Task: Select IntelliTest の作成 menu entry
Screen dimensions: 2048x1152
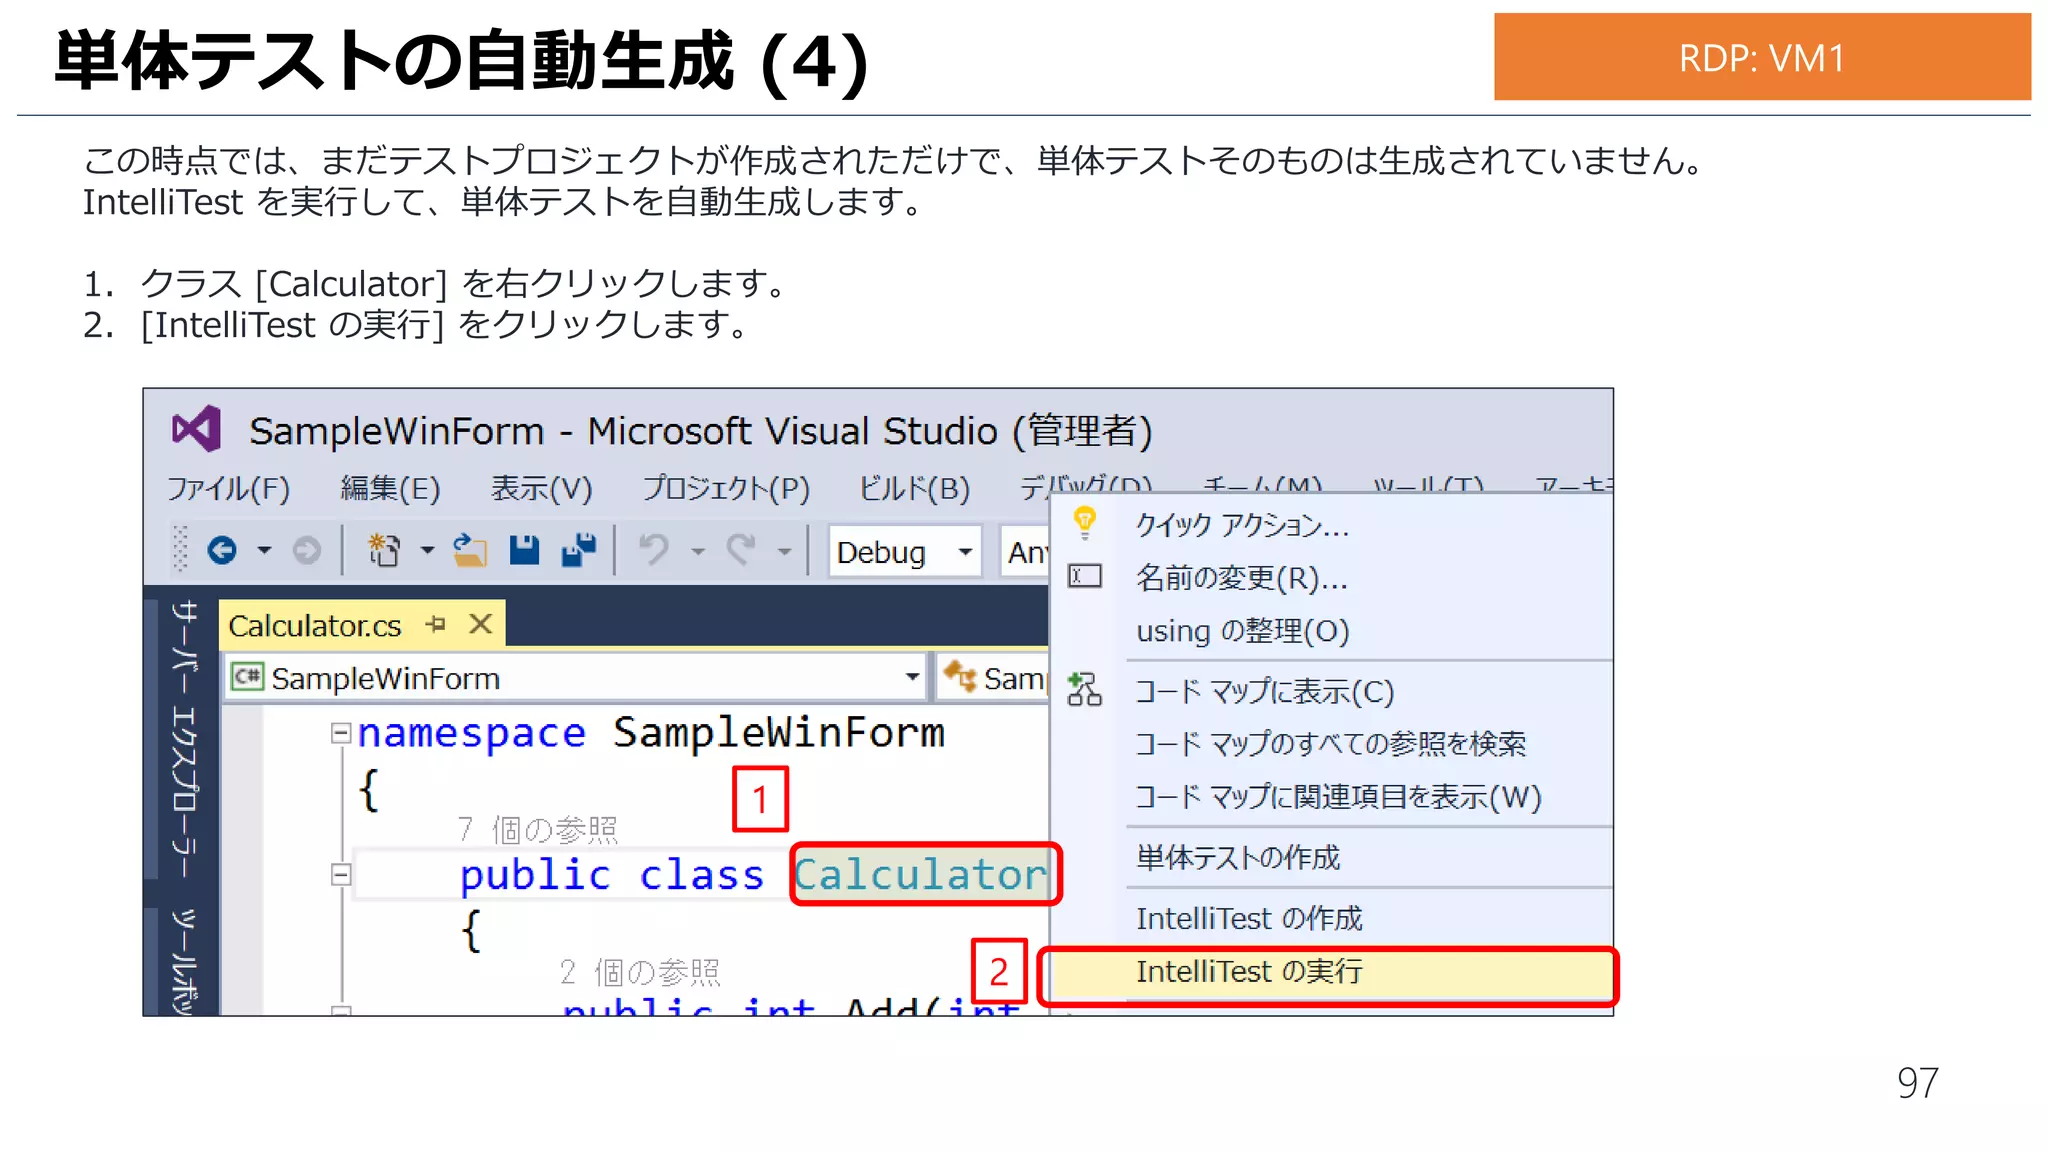Action: coord(1332,918)
